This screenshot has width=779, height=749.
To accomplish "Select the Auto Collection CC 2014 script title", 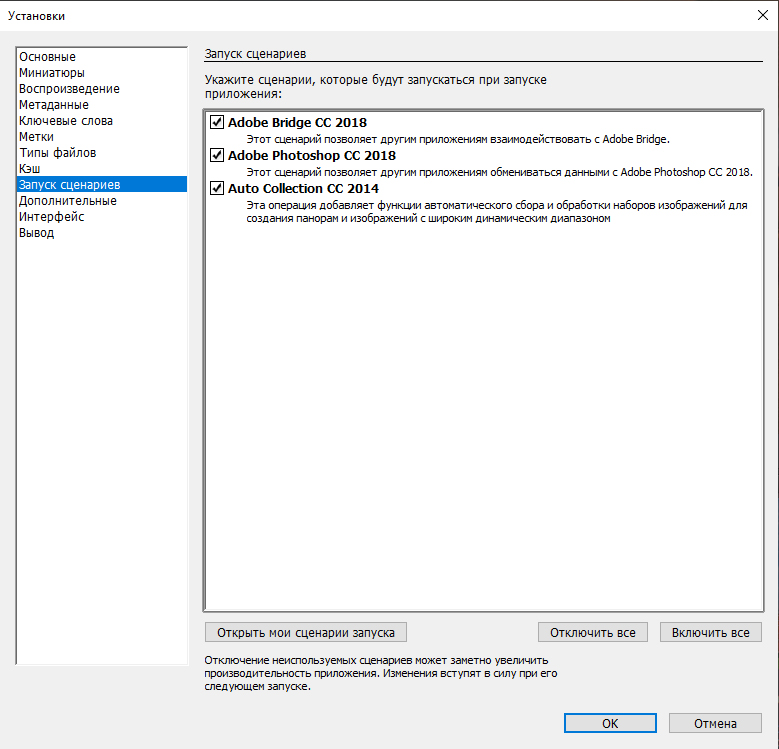I will [303, 189].
